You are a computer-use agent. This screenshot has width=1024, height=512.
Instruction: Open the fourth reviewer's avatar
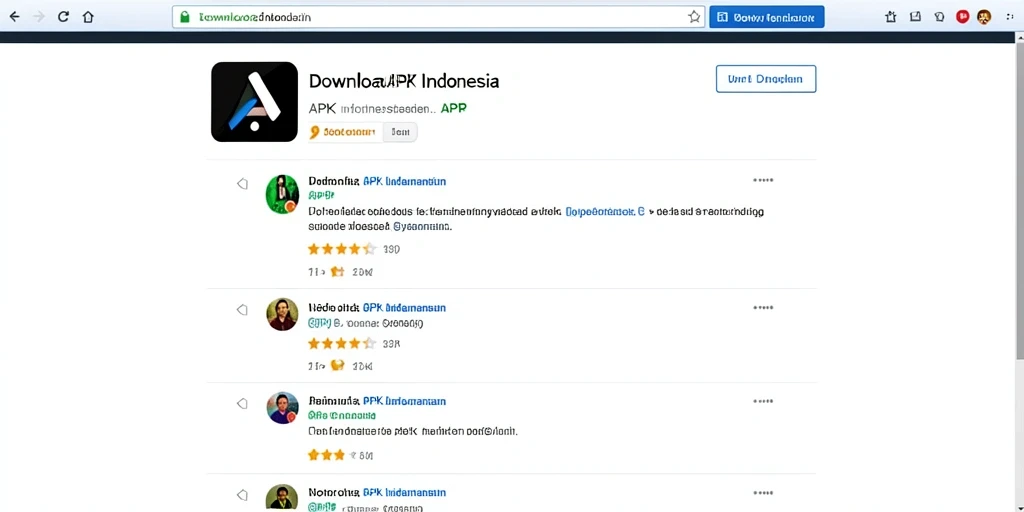click(283, 498)
